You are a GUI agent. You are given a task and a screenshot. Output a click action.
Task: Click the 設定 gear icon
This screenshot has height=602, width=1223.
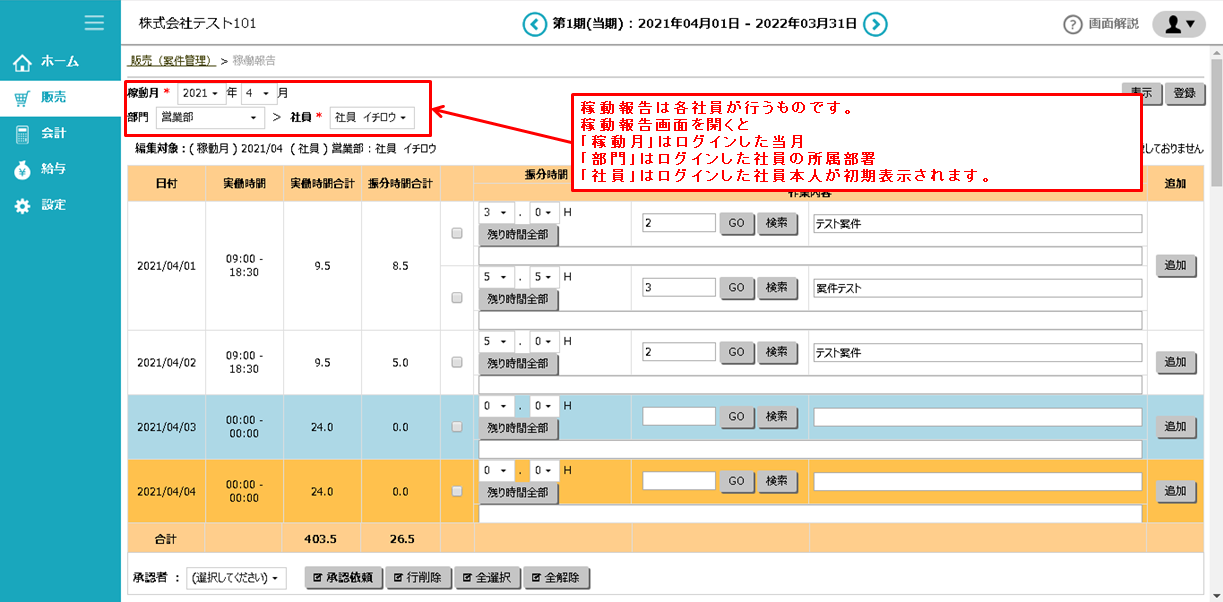[x=22, y=206]
